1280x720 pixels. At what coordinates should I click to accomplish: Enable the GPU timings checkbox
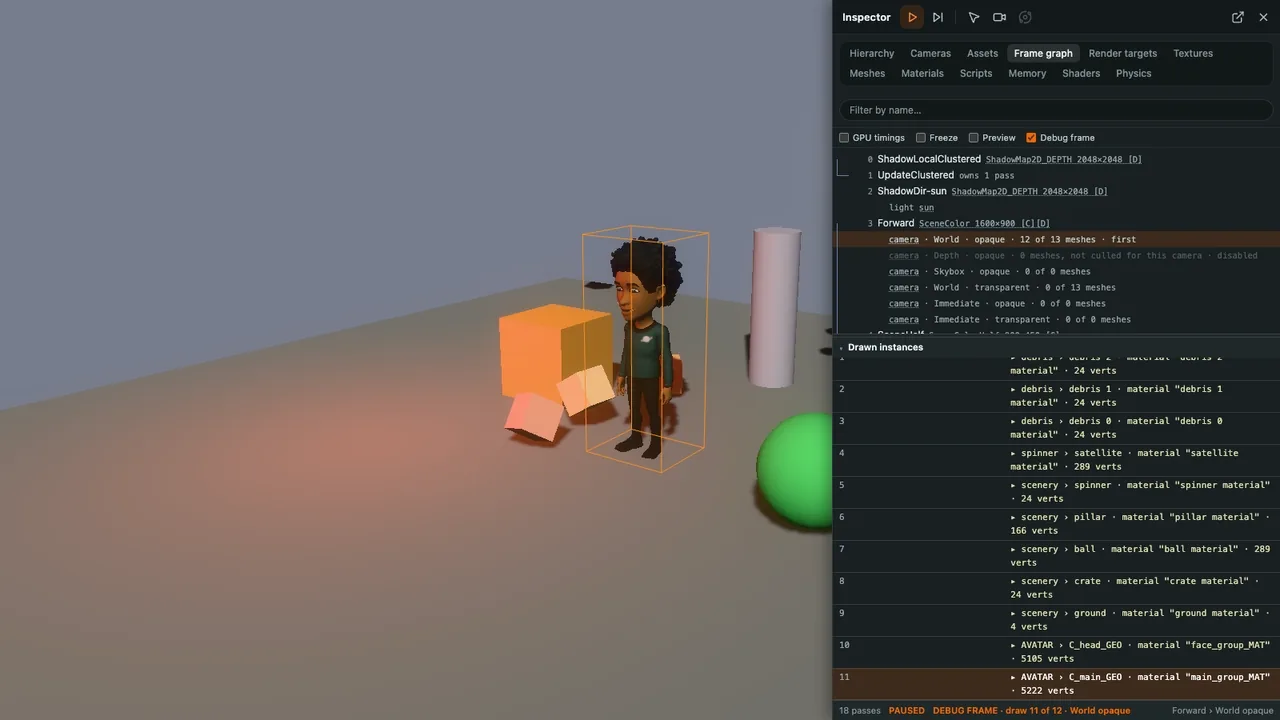tap(844, 138)
